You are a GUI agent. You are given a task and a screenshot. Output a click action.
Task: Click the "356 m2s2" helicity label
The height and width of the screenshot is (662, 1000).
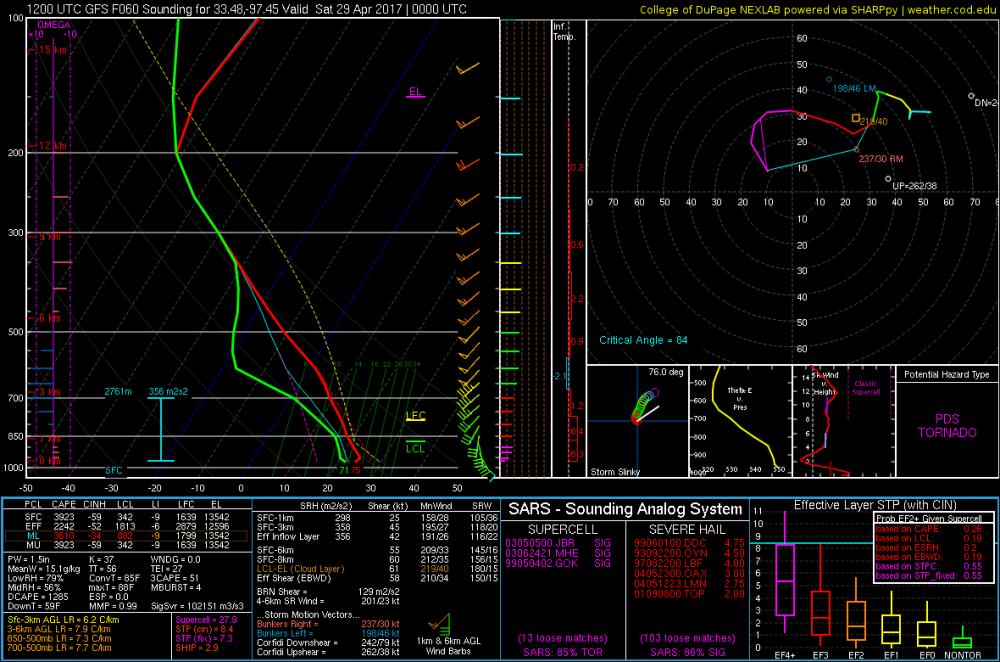click(x=168, y=392)
